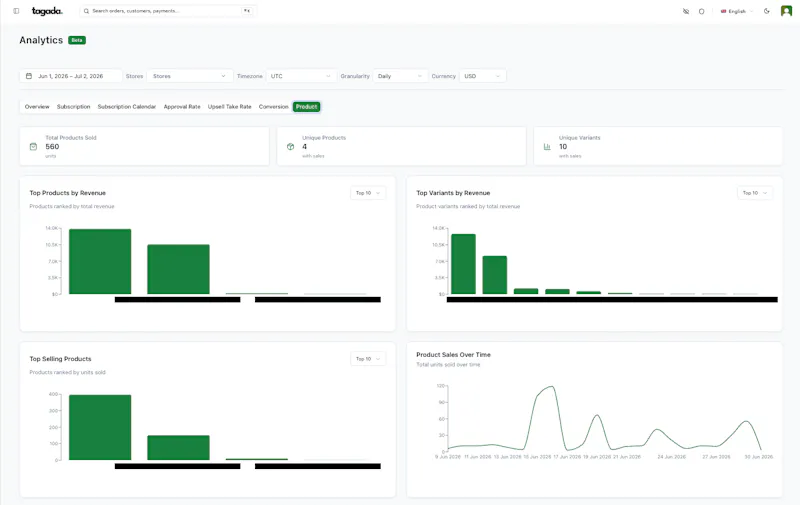800x505 pixels.
Task: Open the Approval Rate tab
Action: pyautogui.click(x=182, y=107)
